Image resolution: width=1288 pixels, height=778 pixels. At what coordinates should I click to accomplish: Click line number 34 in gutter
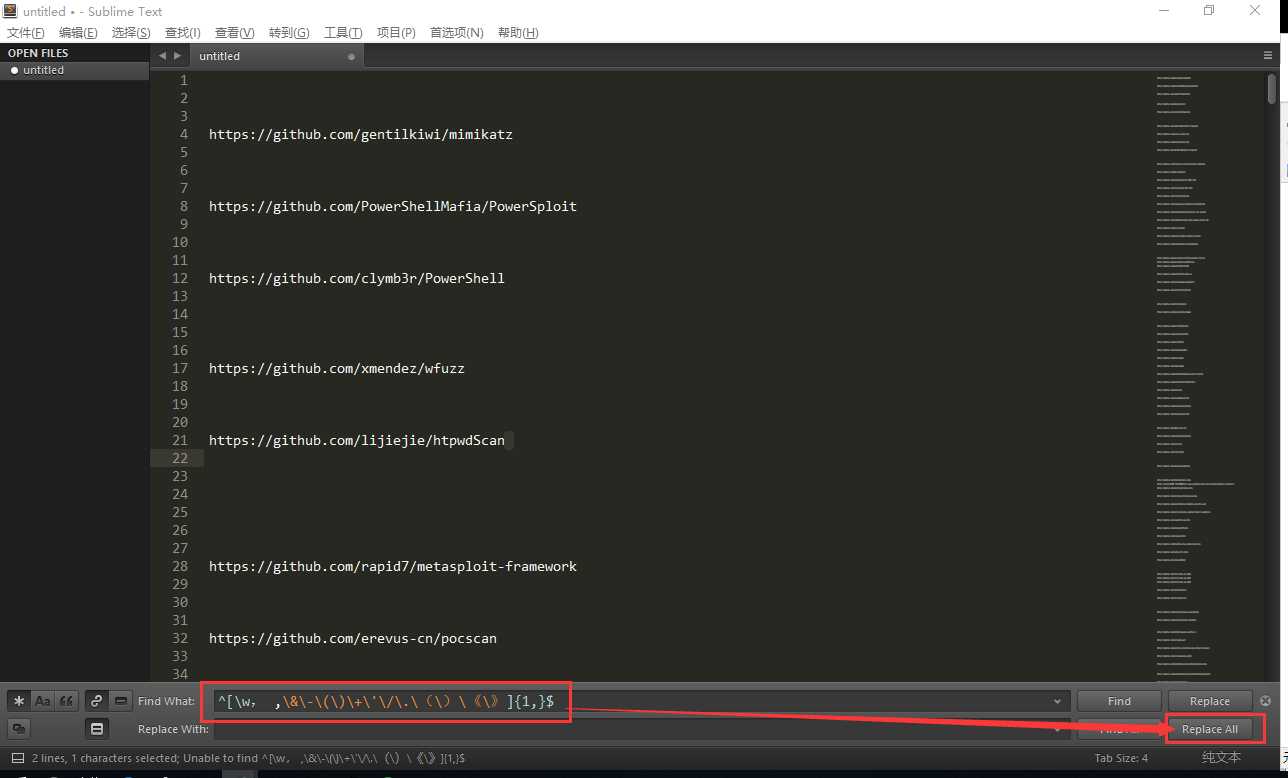(x=180, y=674)
